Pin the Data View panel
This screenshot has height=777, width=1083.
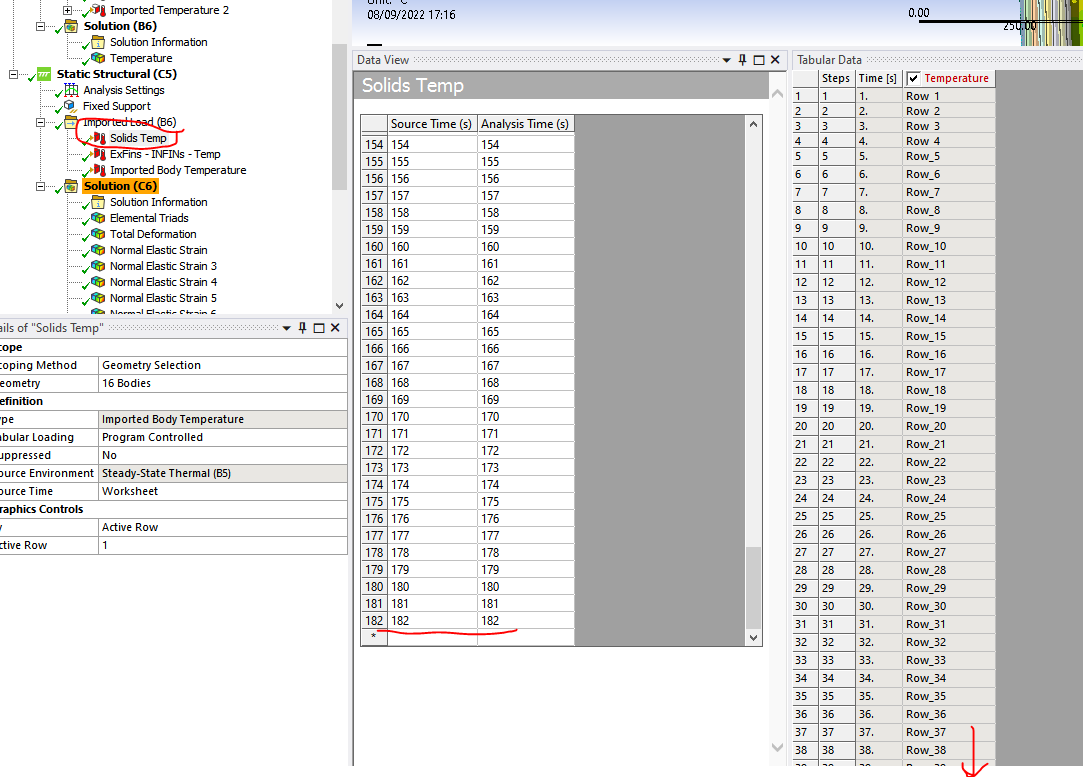point(742,60)
